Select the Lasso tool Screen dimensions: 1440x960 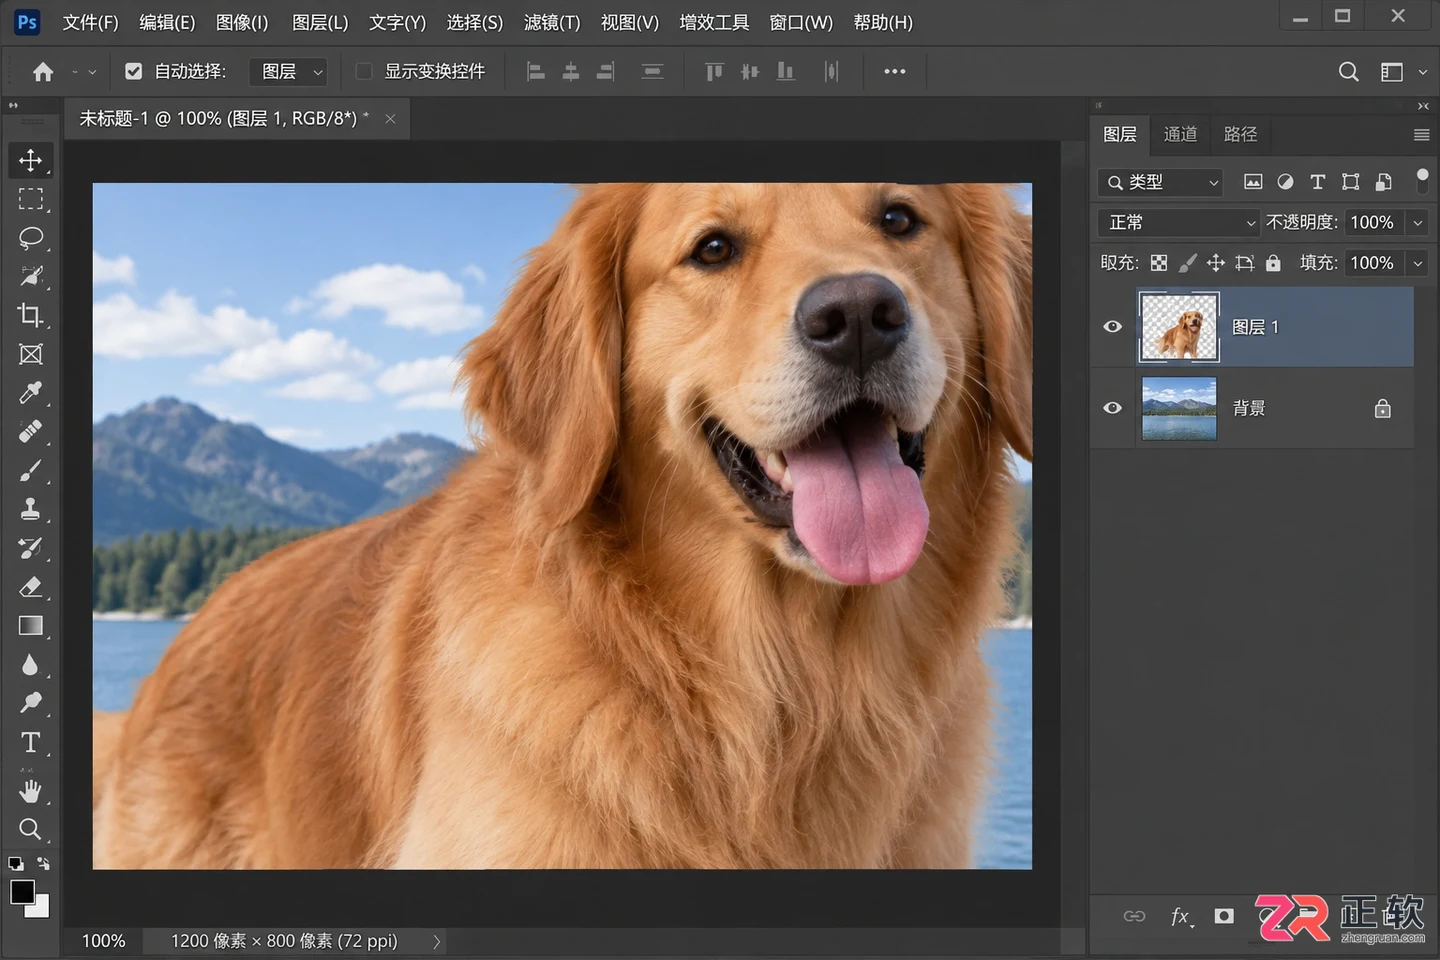click(30, 238)
